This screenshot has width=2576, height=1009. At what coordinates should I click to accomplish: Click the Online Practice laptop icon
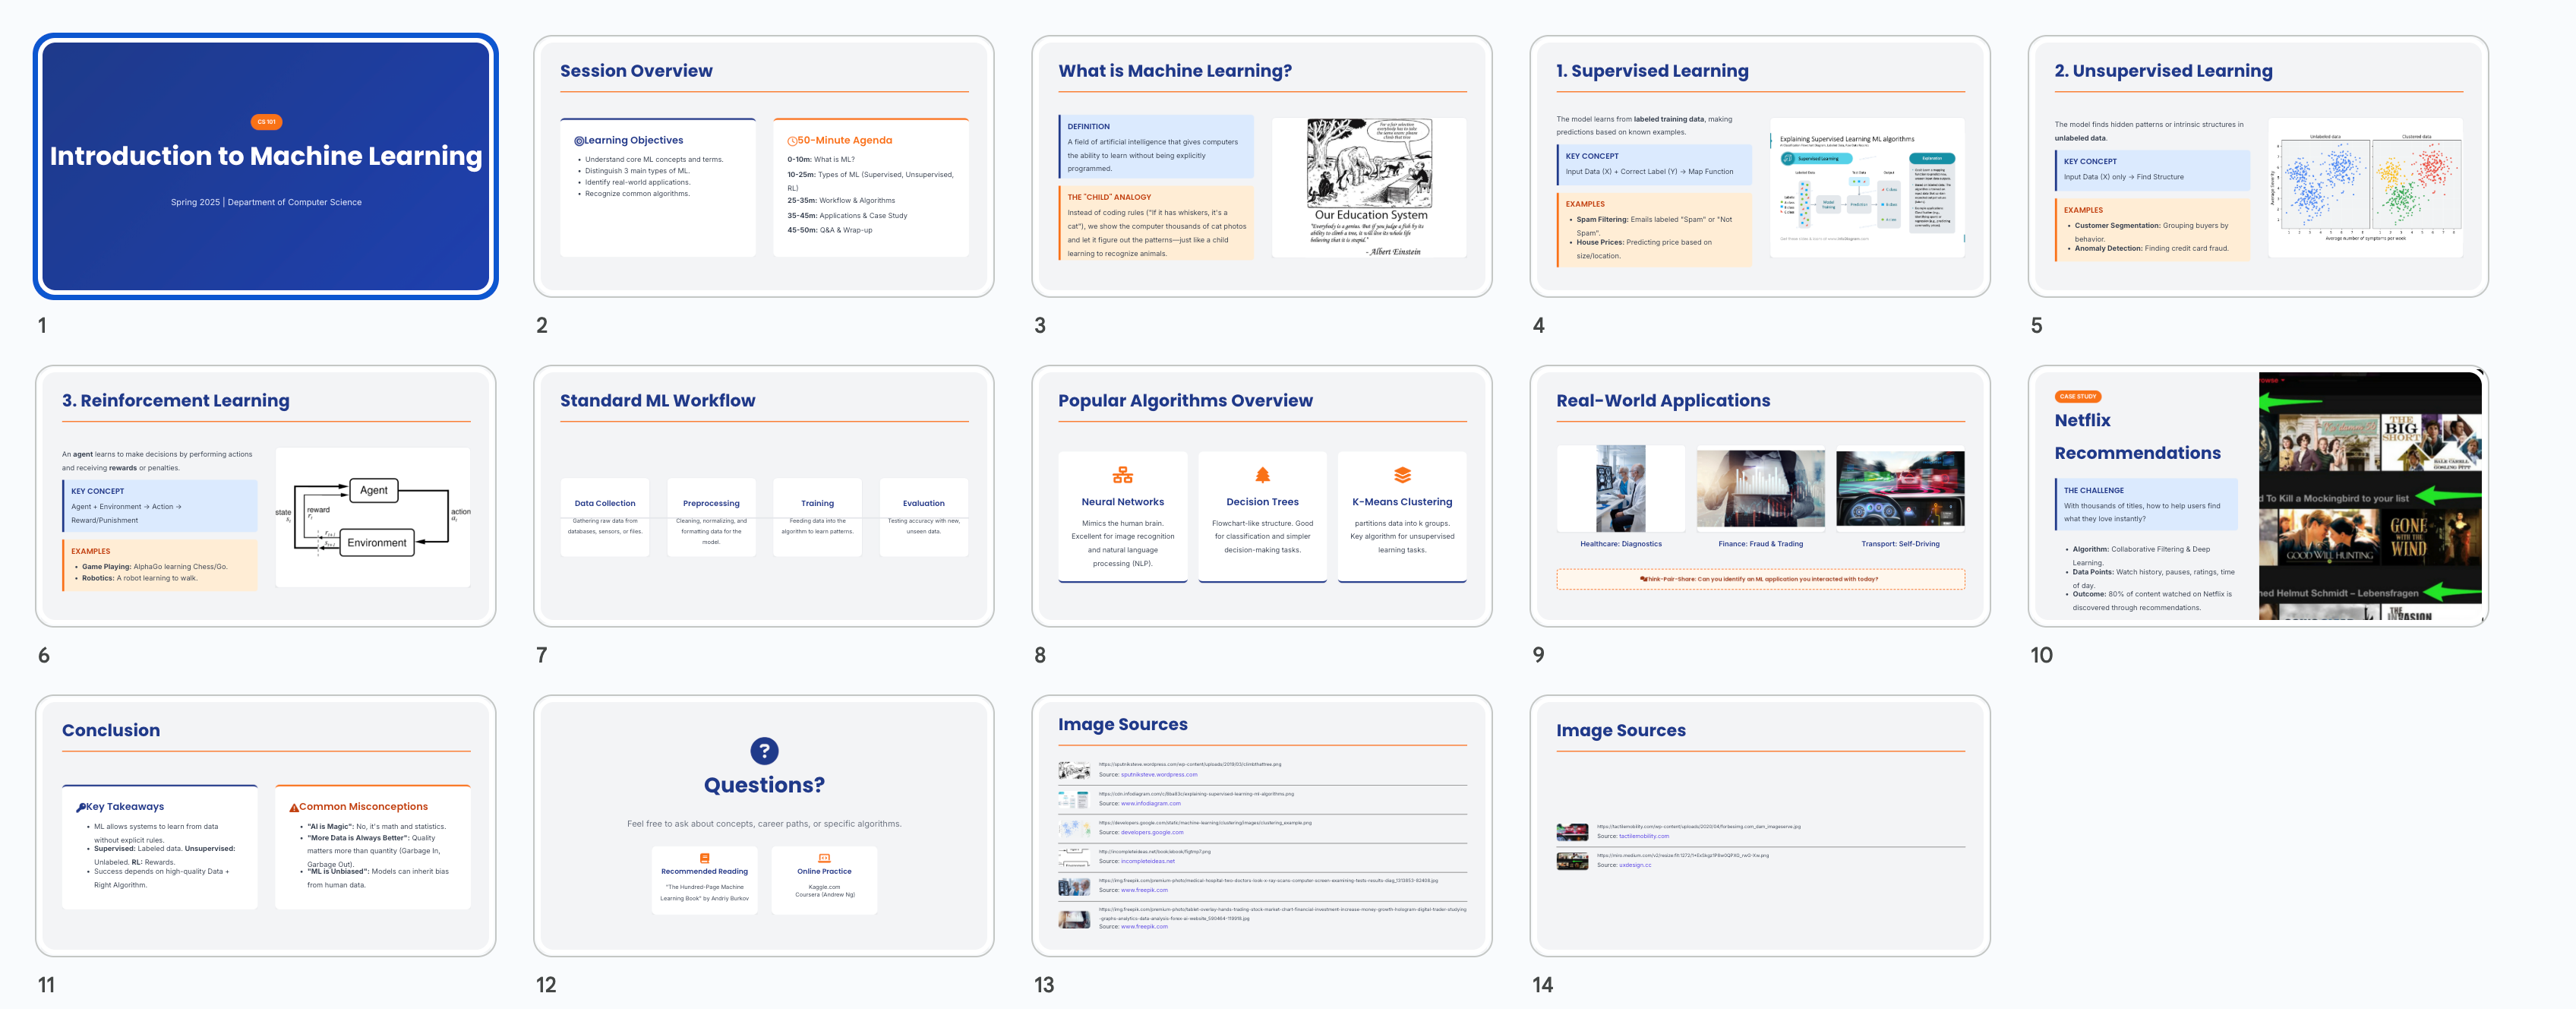tap(824, 858)
